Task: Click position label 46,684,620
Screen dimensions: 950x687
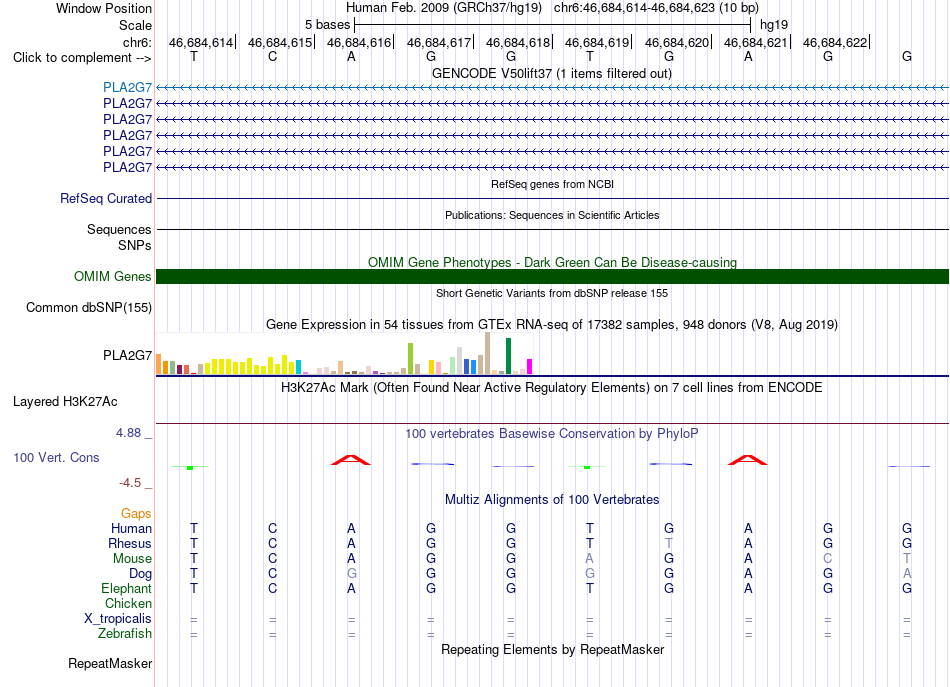Action: click(x=677, y=42)
